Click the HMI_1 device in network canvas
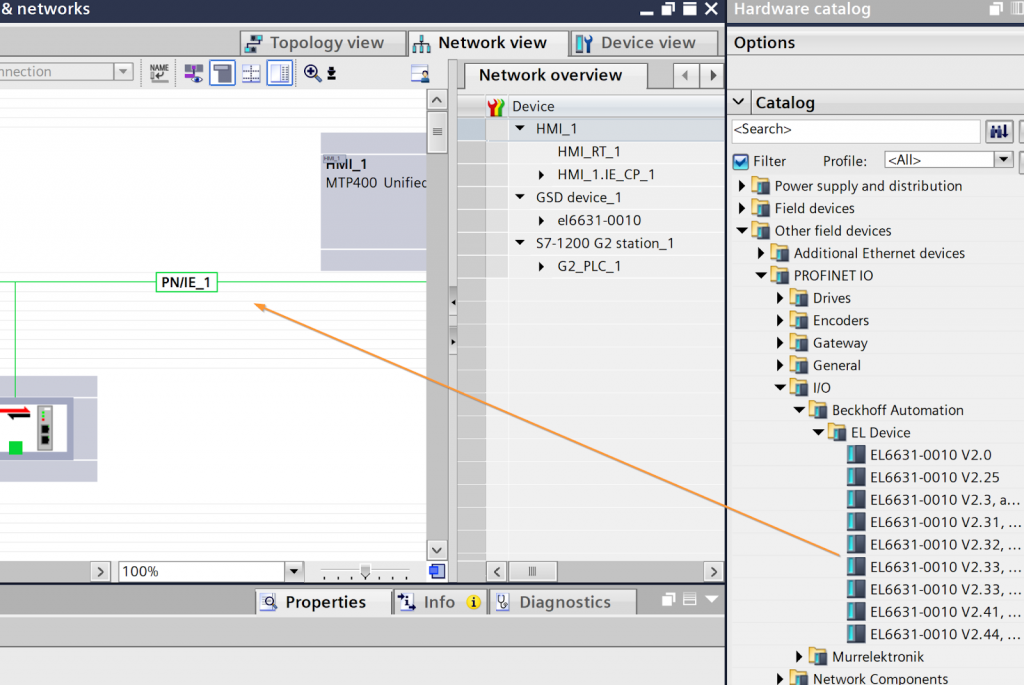 pos(373,200)
